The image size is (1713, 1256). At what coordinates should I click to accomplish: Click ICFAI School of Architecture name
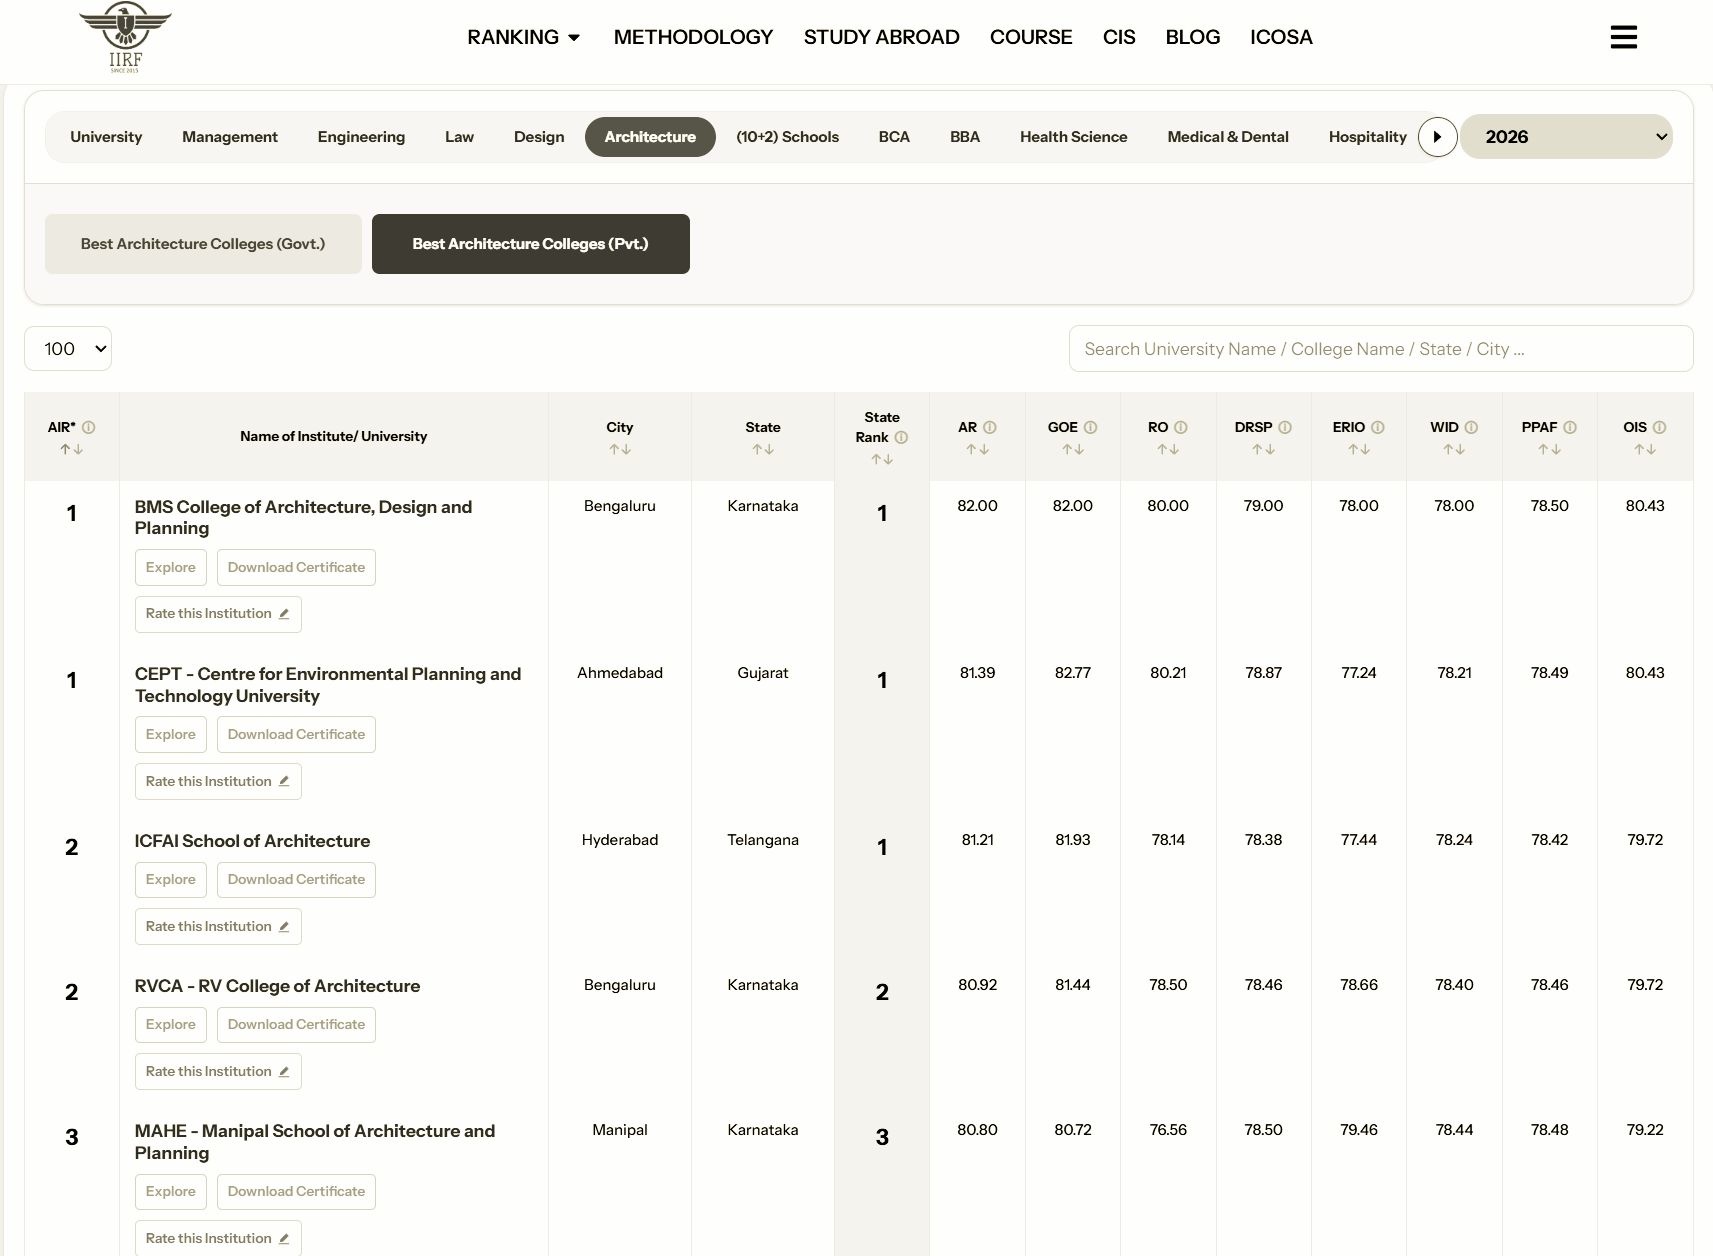(x=252, y=841)
